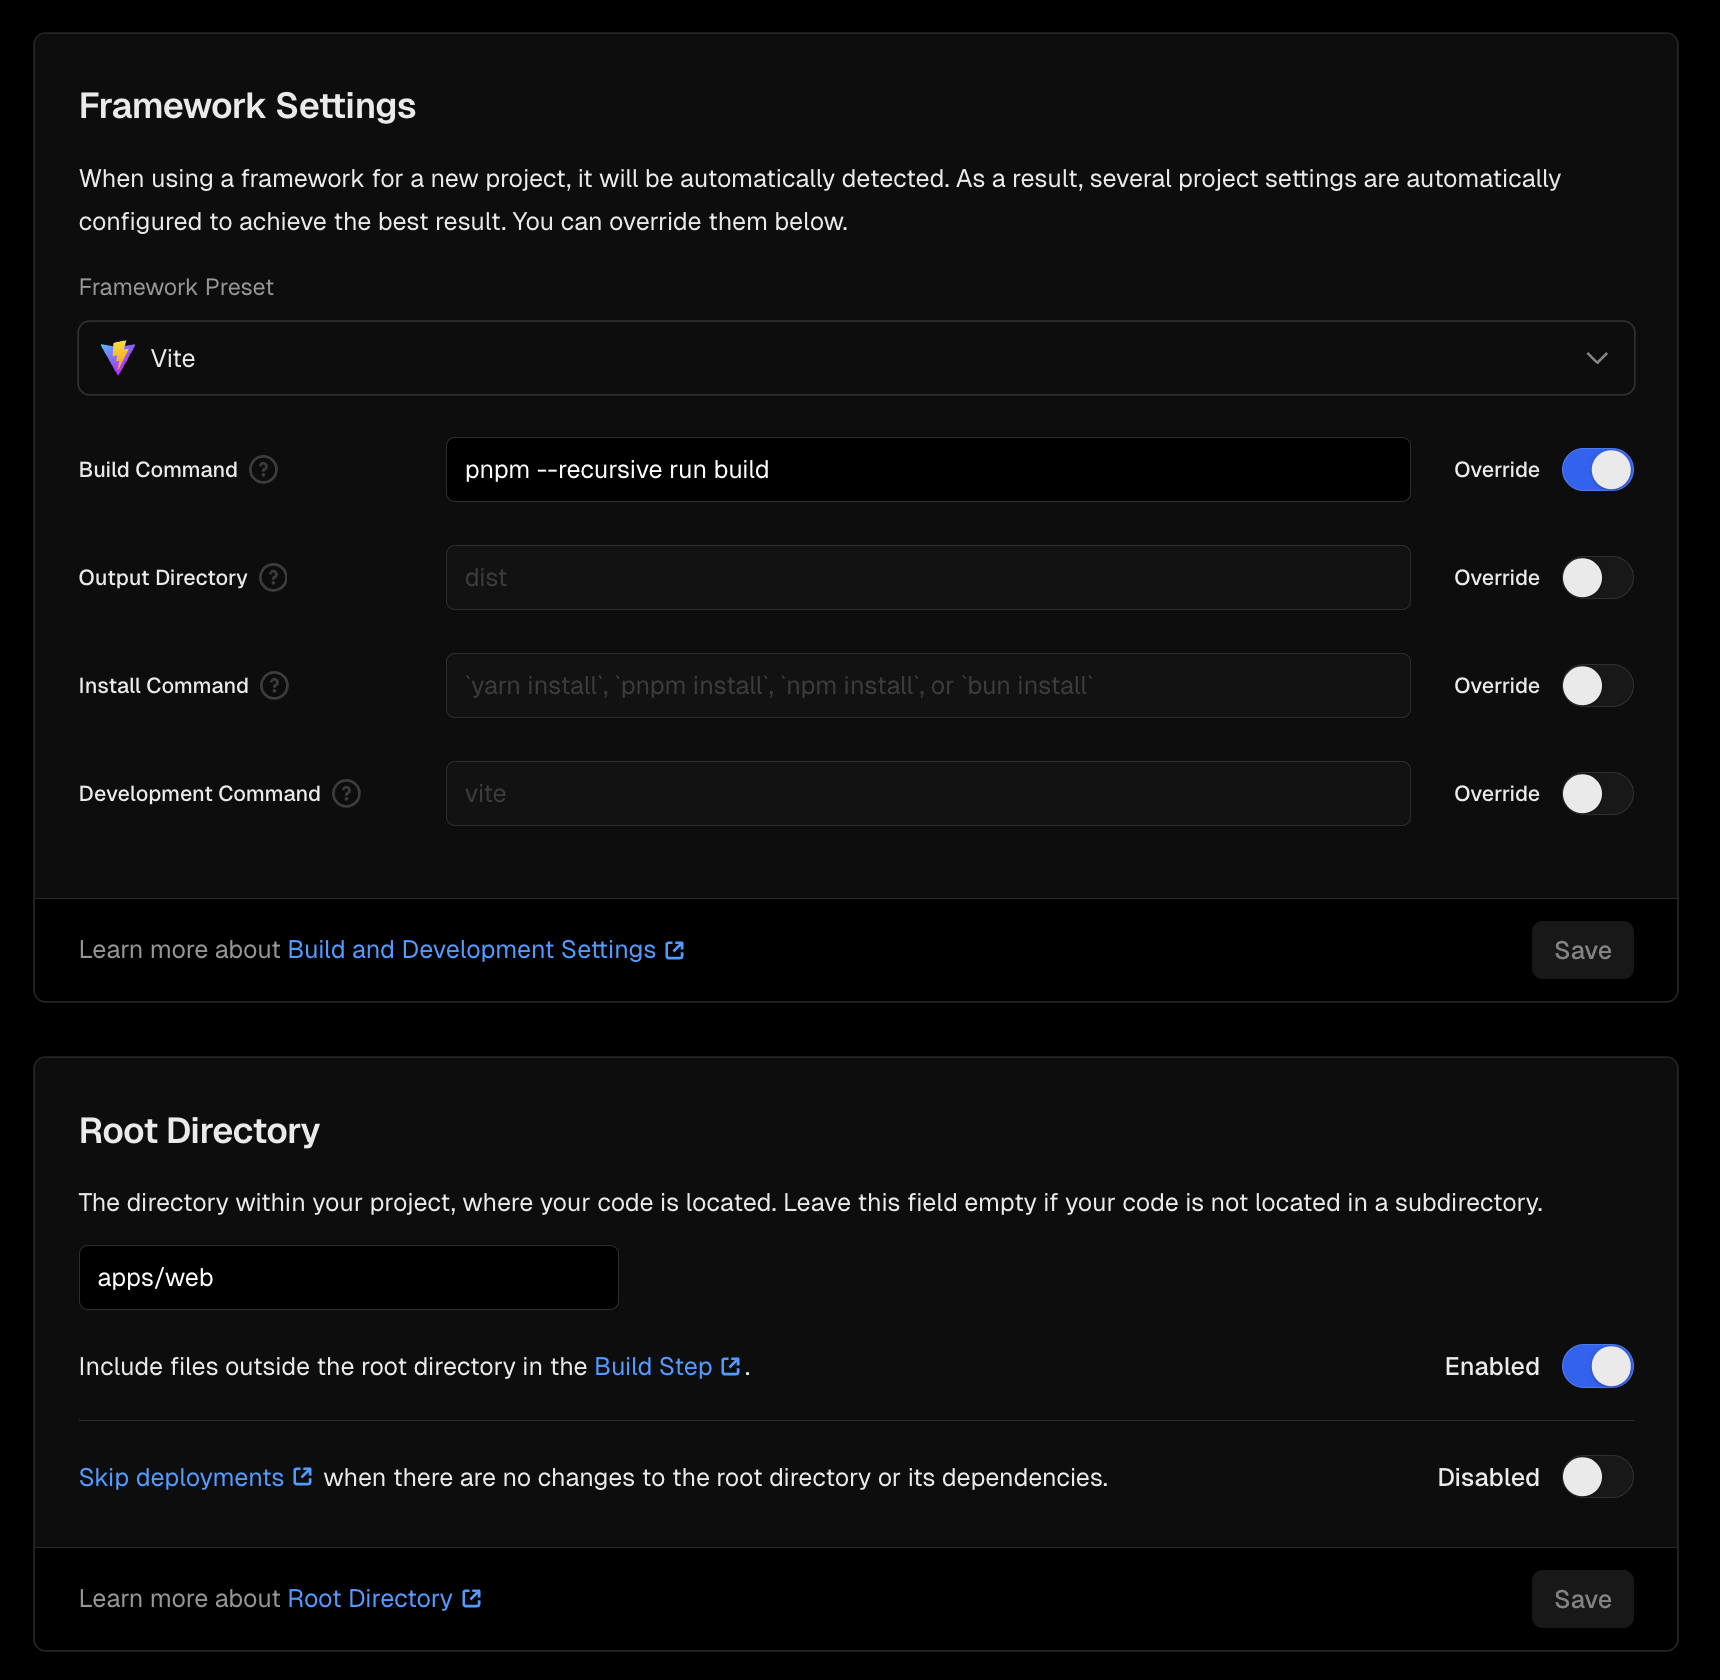Click the Install Command help icon
Image resolution: width=1720 pixels, height=1680 pixels.
(274, 686)
